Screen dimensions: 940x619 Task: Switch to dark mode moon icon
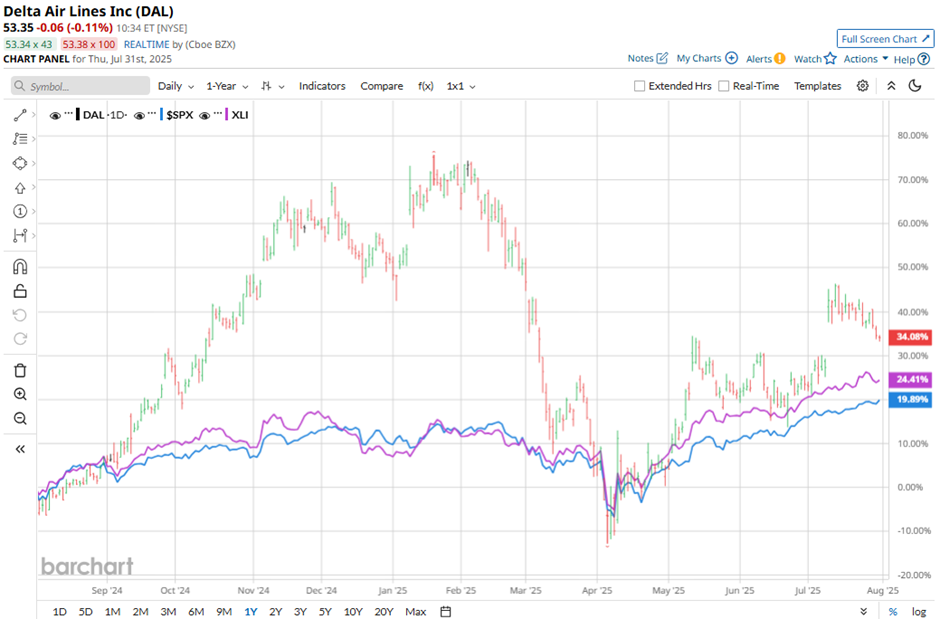(915, 86)
